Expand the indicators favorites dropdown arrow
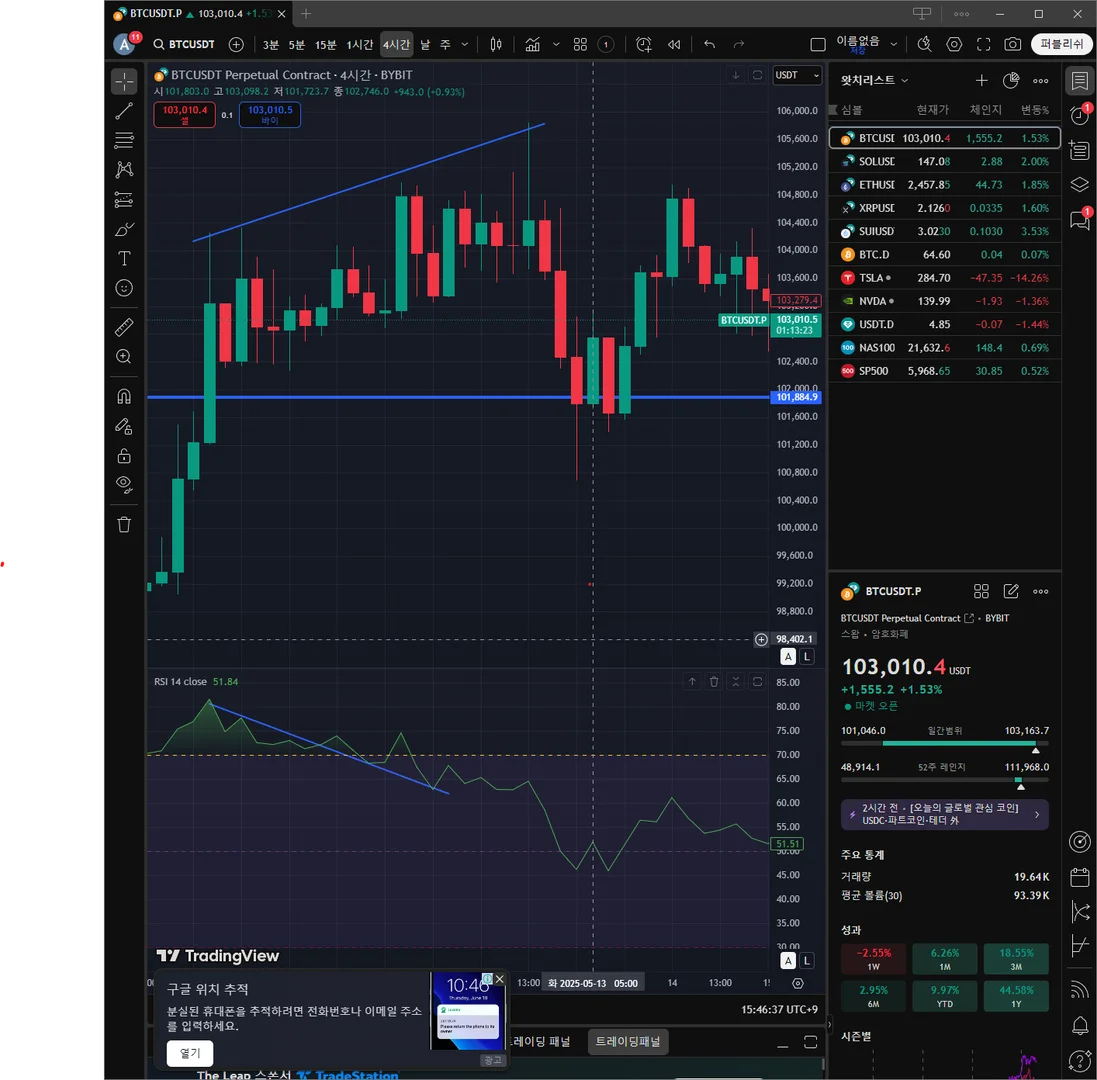1097x1080 pixels. click(556, 45)
